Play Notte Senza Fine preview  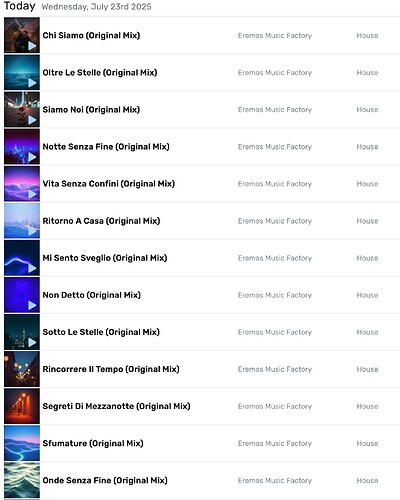tap(32, 157)
